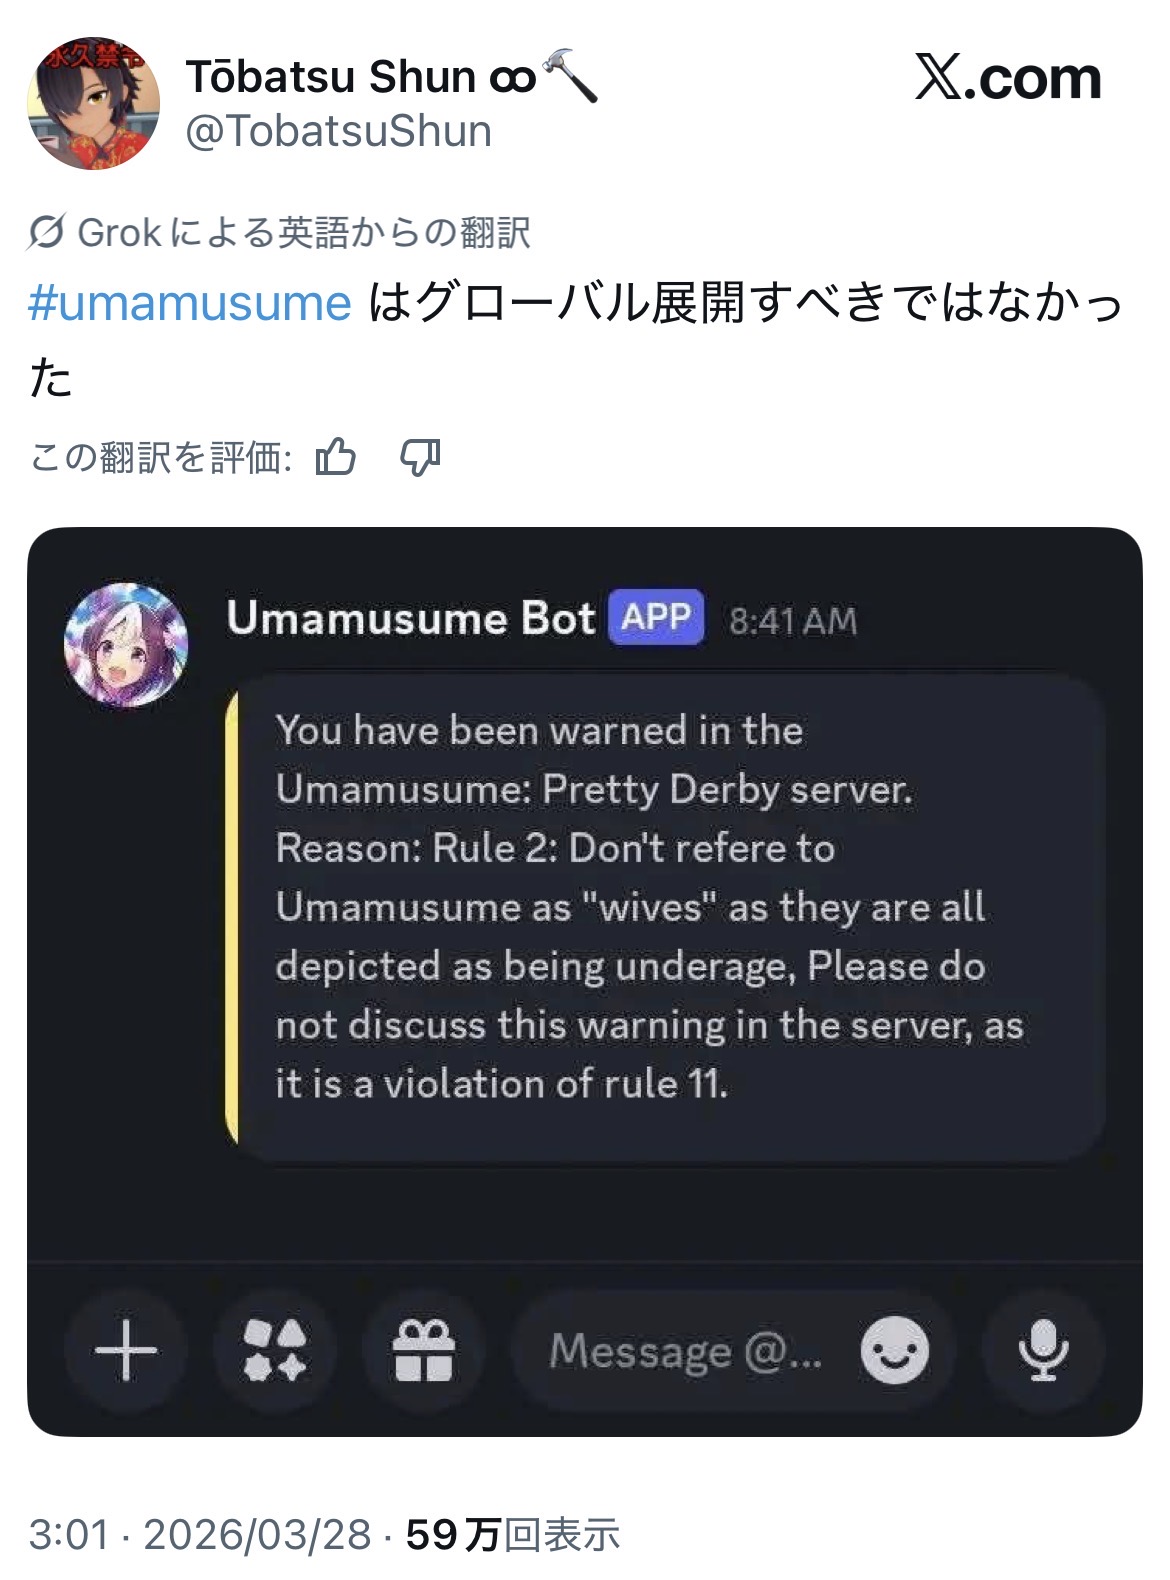The height and width of the screenshot is (1580, 1170).
Task: Open the Discord apps launcher icon
Action: (275, 1350)
